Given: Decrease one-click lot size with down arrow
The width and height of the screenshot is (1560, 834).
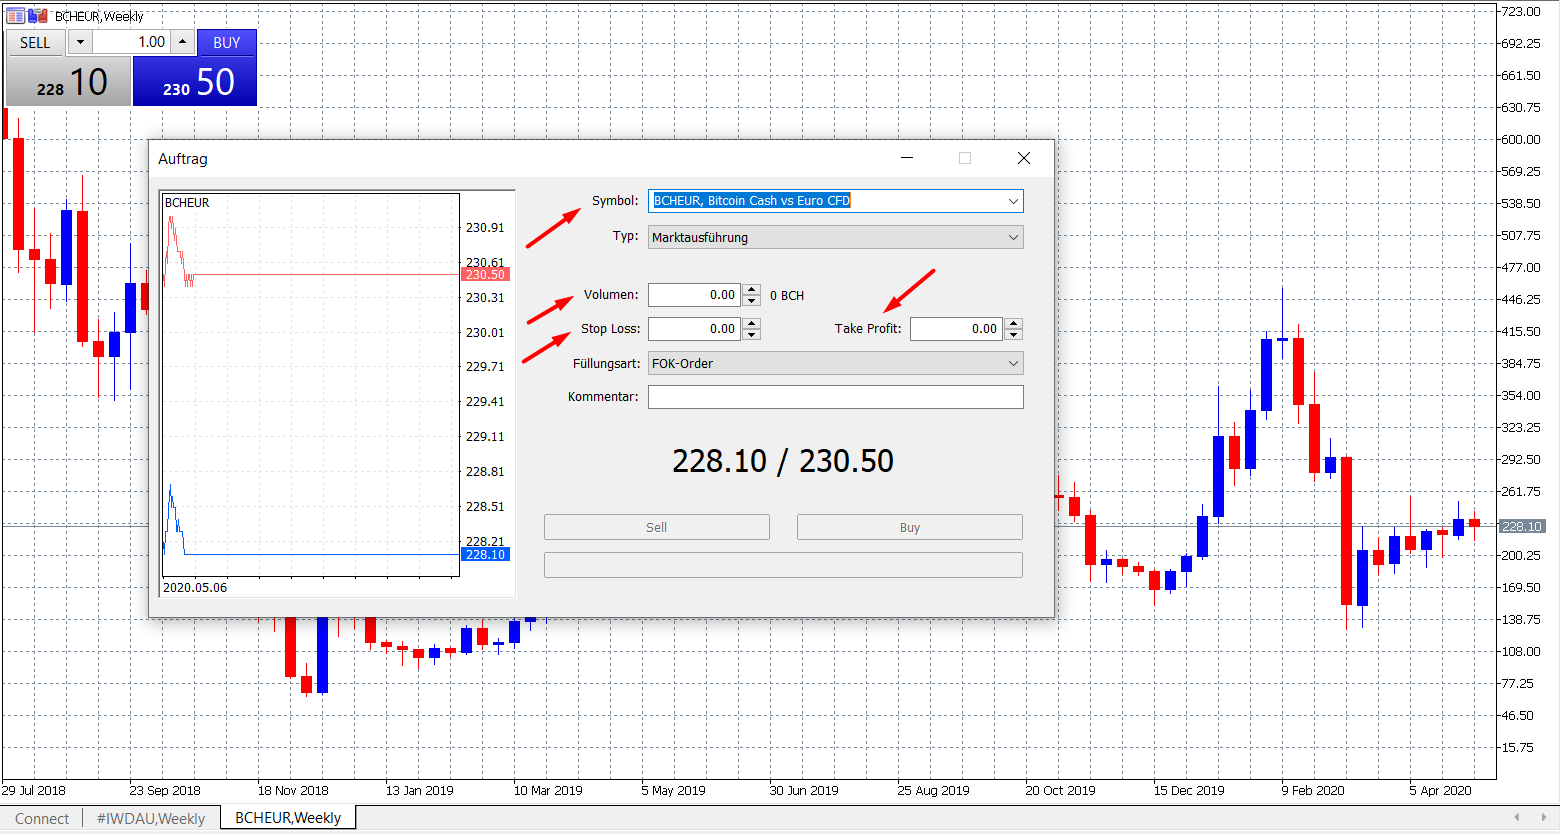Looking at the screenshot, I should (80, 42).
